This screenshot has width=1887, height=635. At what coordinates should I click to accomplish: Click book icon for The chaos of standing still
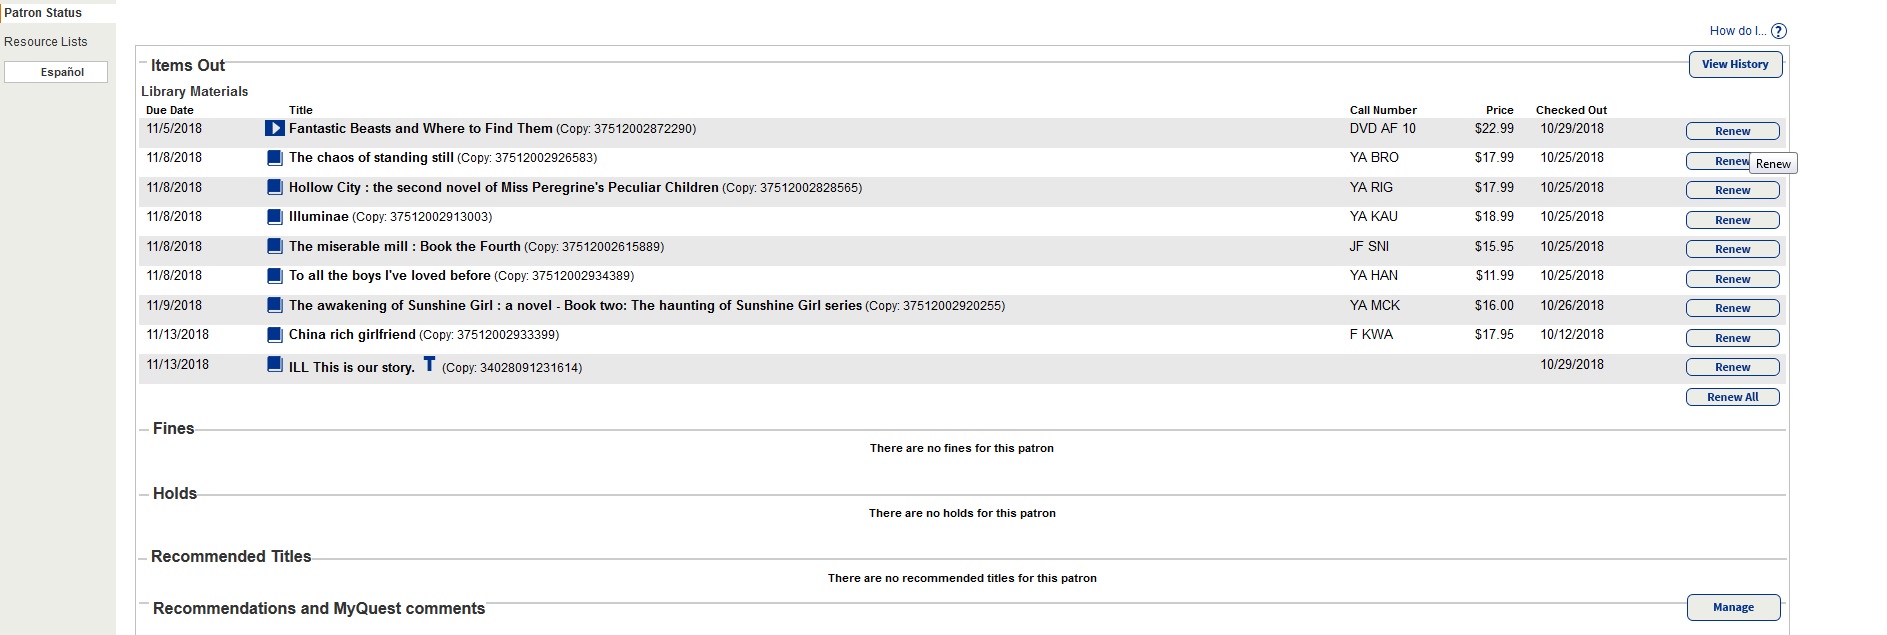point(275,158)
